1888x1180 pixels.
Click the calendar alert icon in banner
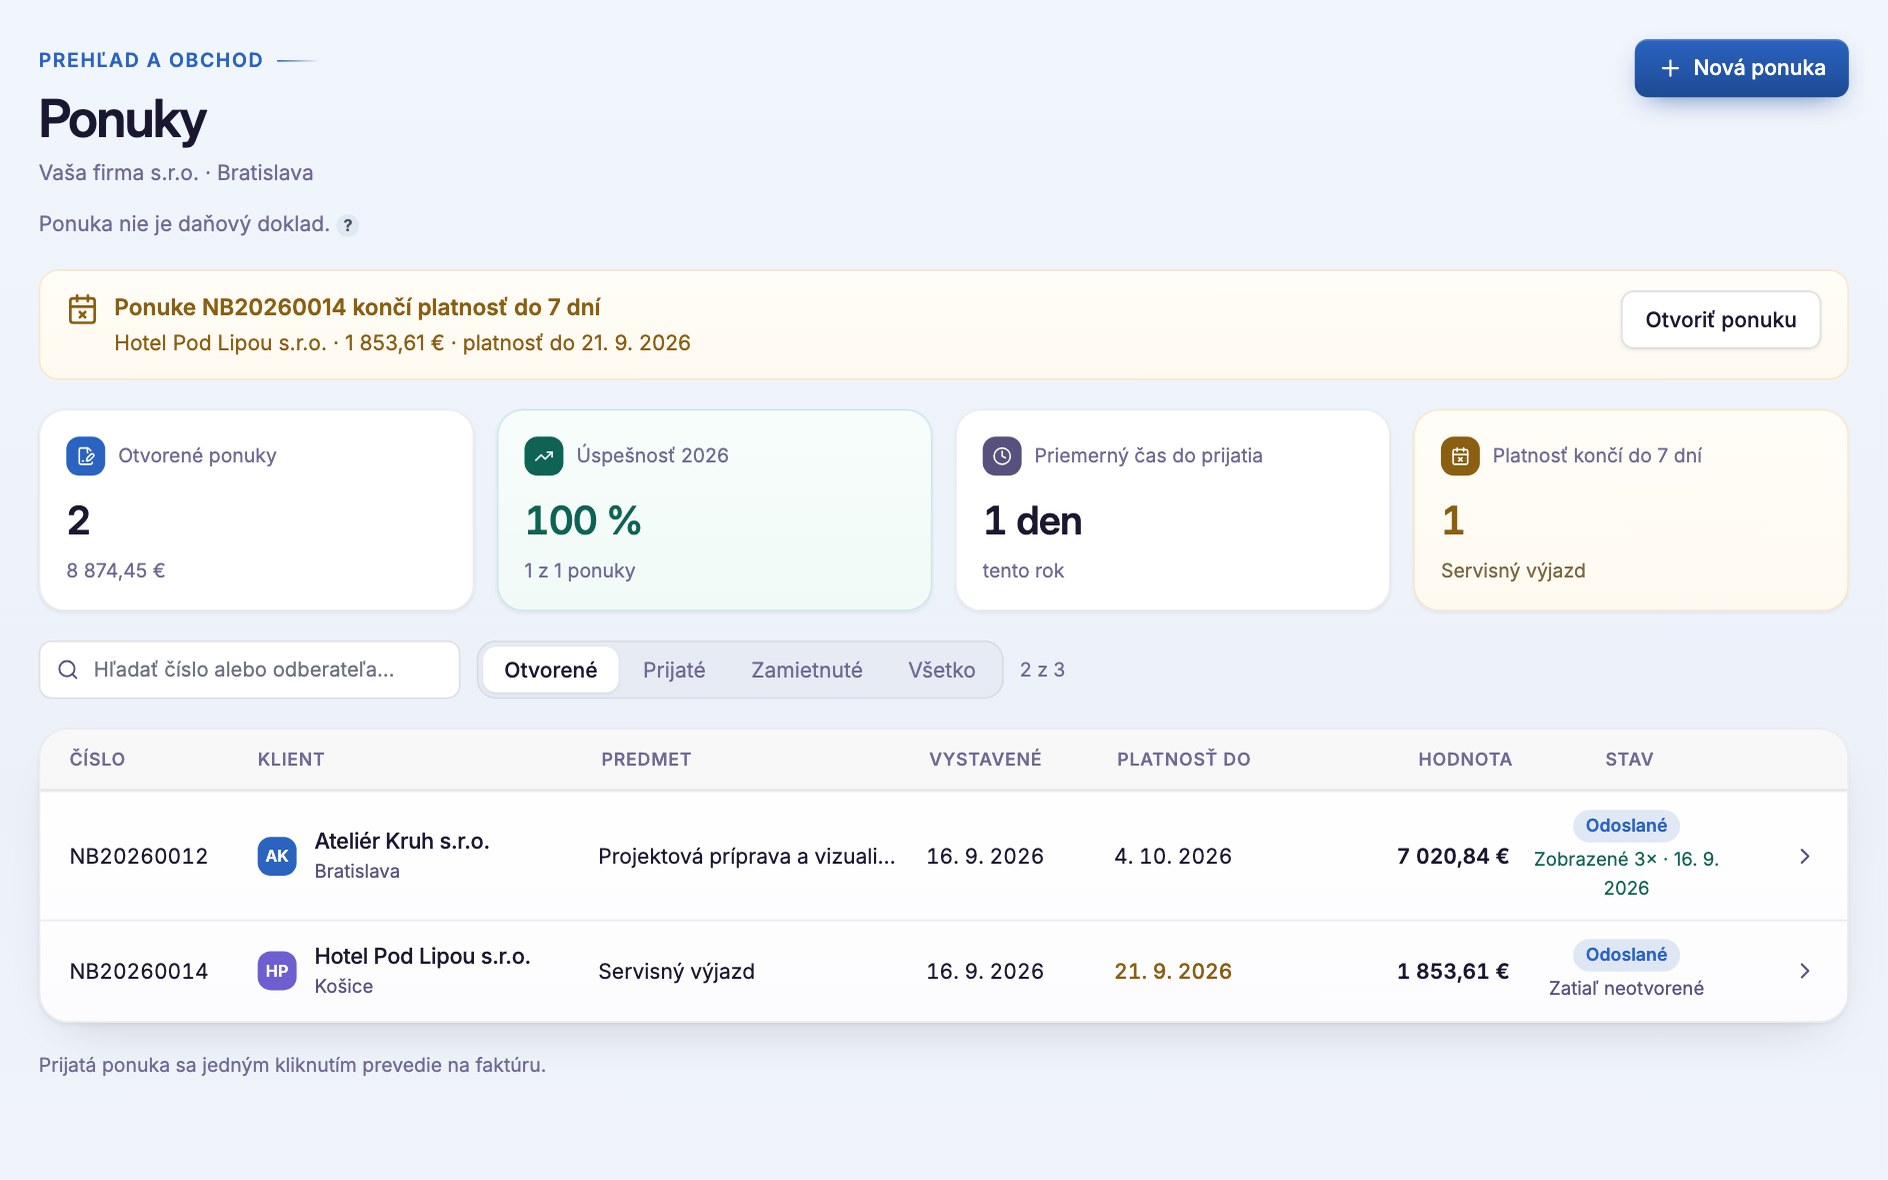click(82, 309)
